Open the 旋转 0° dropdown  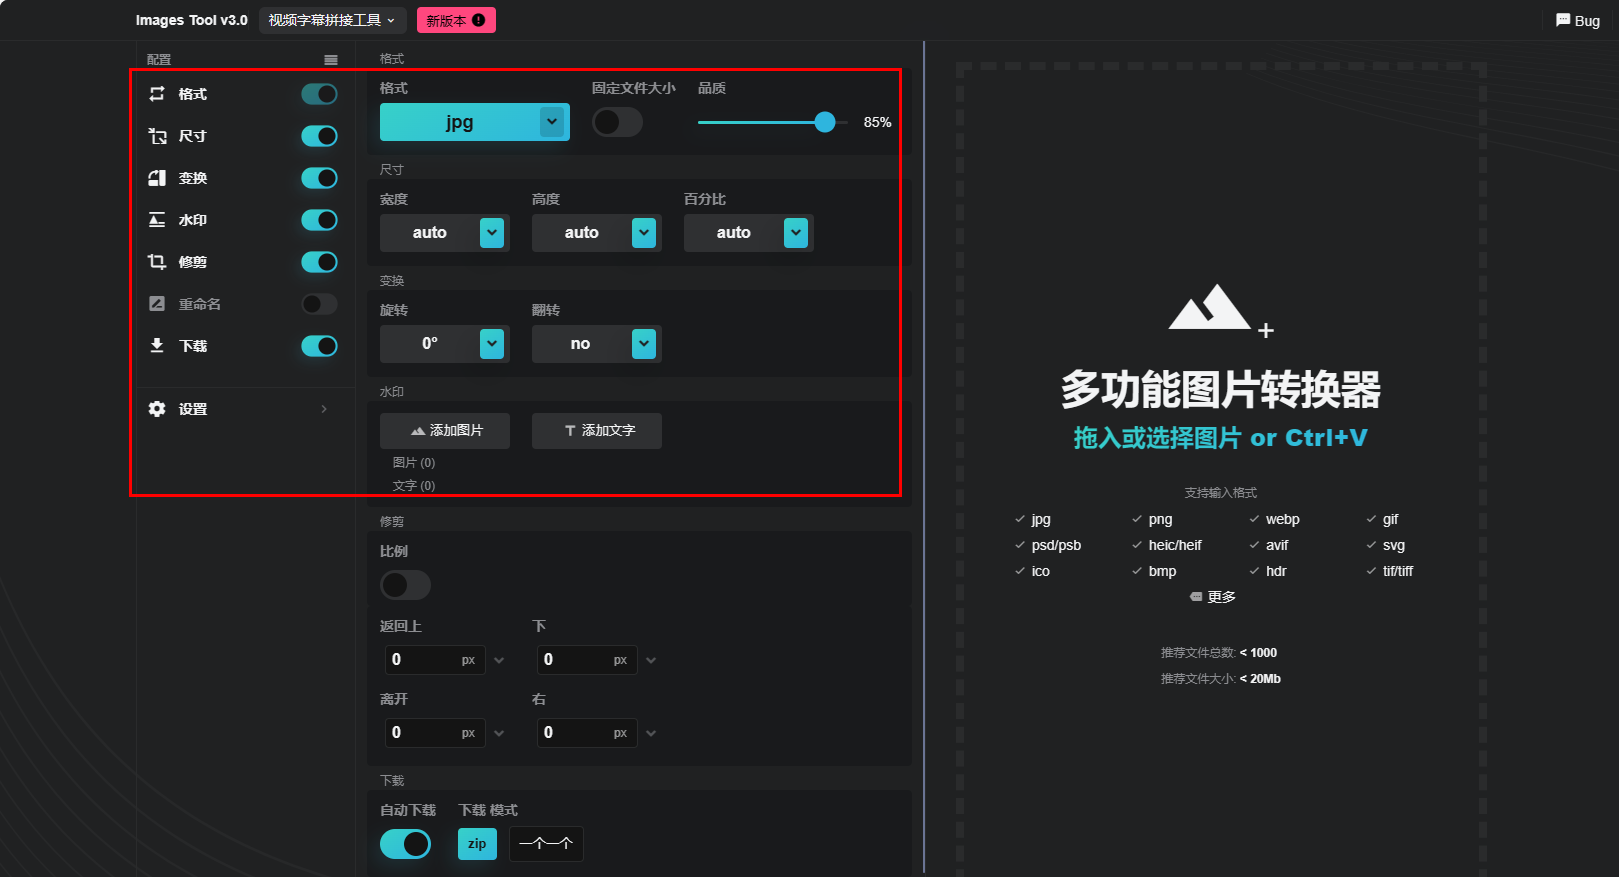pos(445,344)
